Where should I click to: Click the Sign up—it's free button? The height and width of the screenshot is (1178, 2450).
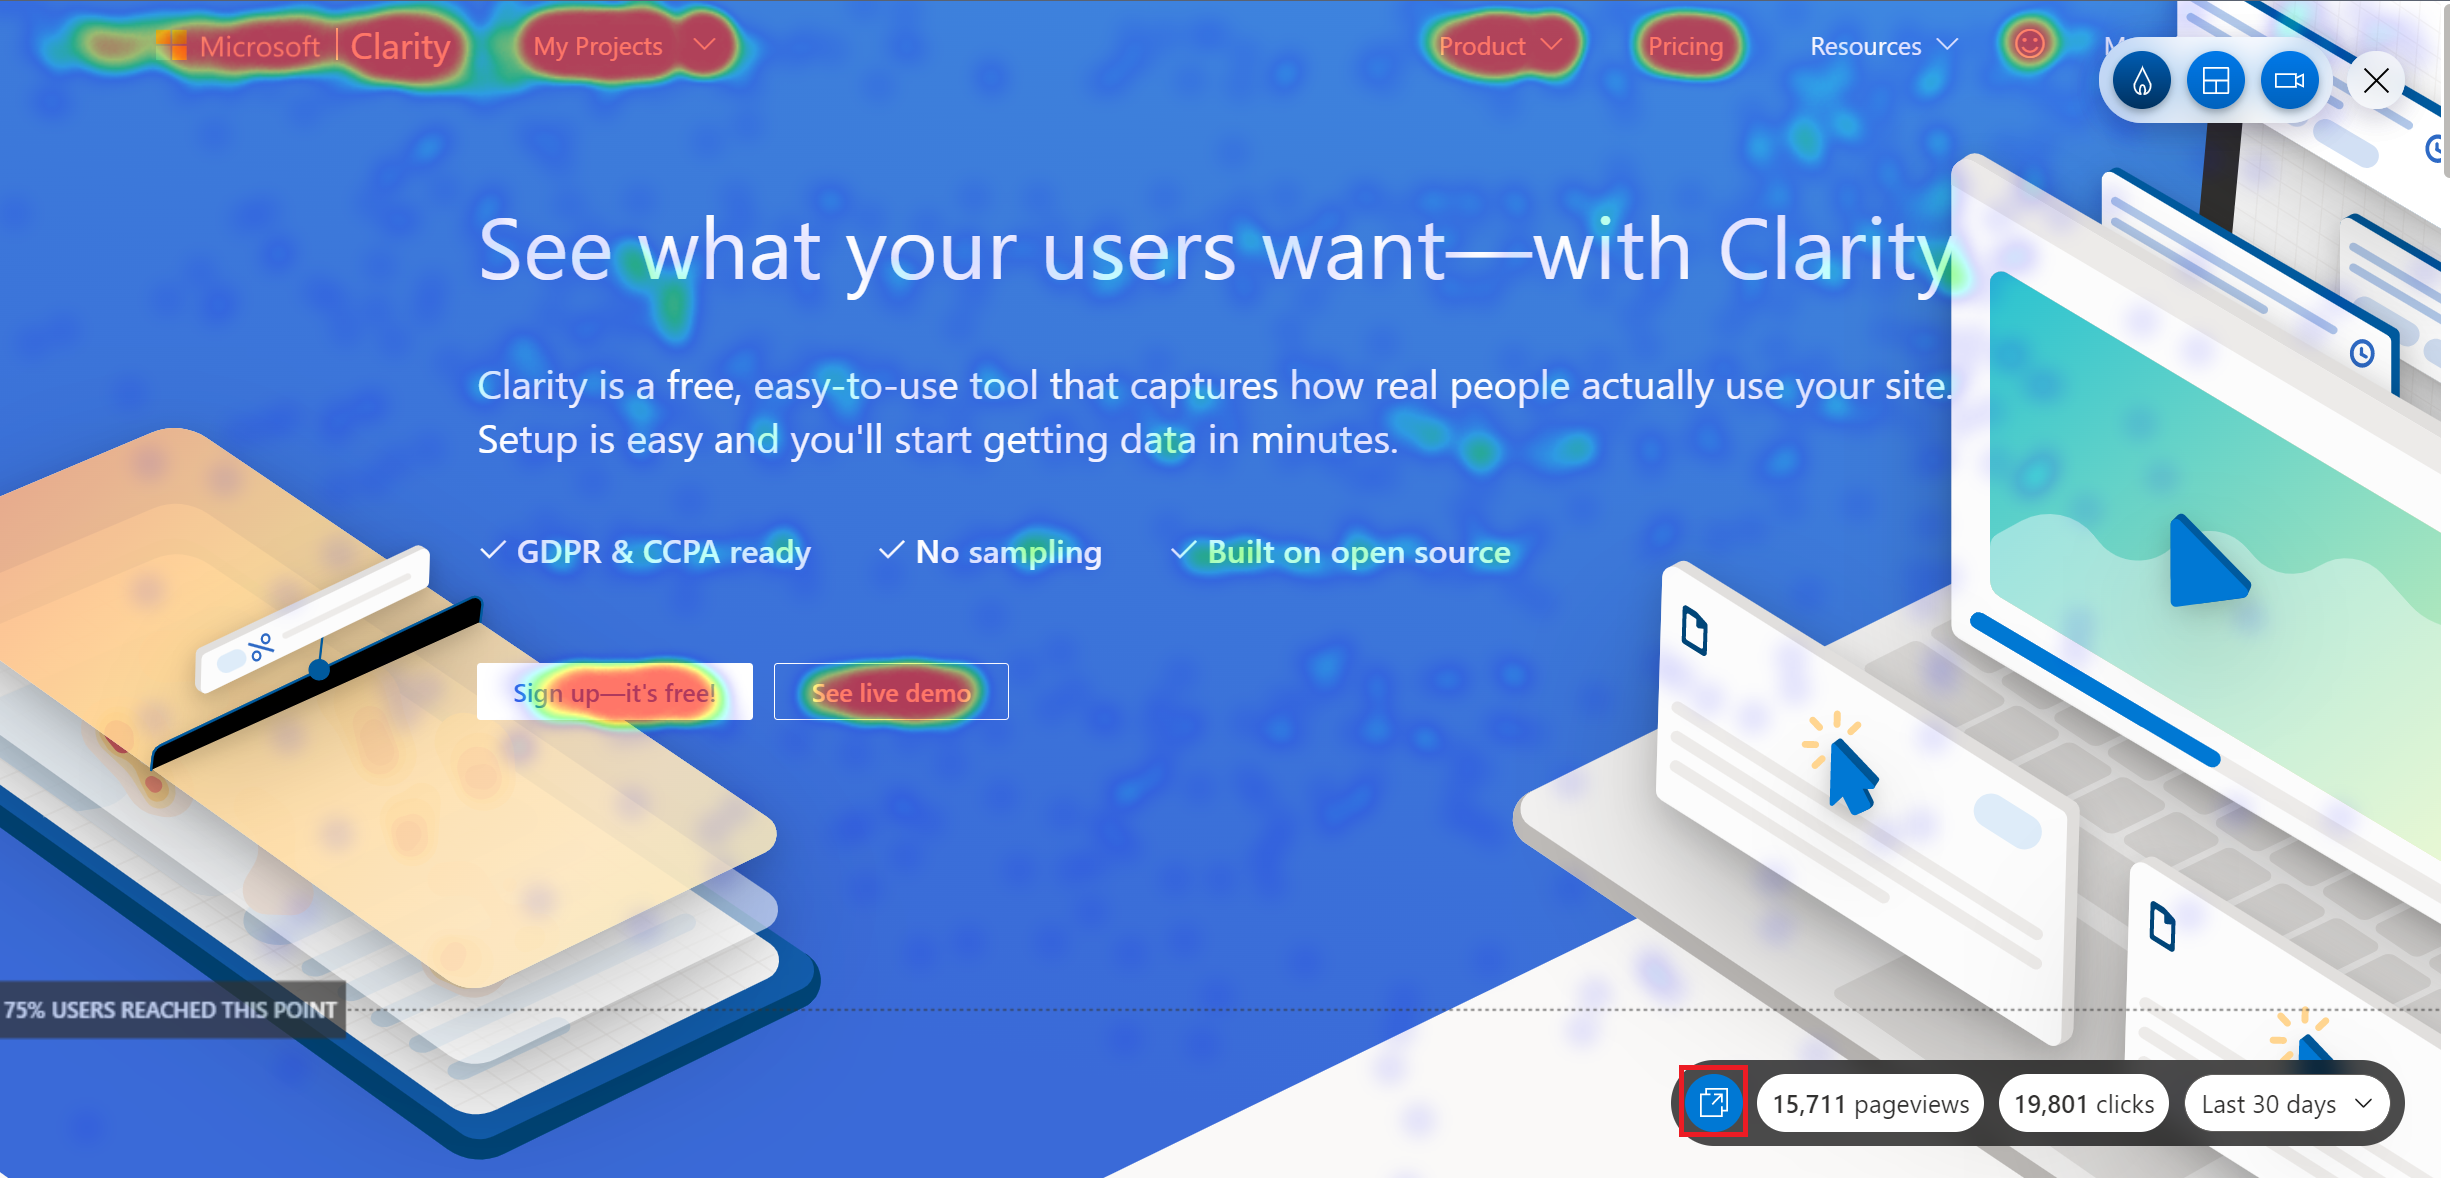[614, 692]
